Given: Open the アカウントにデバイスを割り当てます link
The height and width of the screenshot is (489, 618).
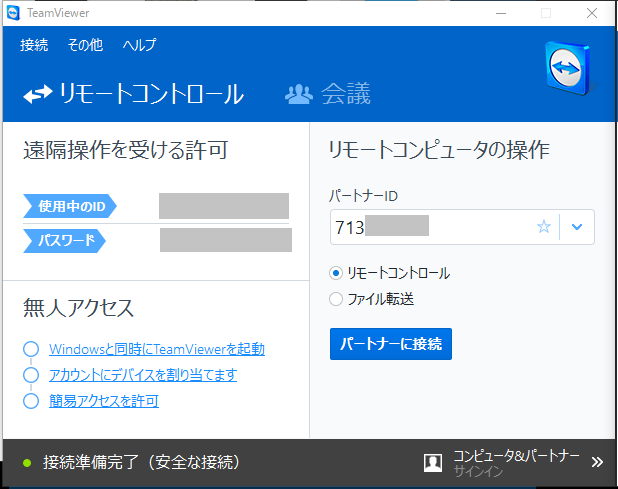Looking at the screenshot, I should (x=143, y=375).
